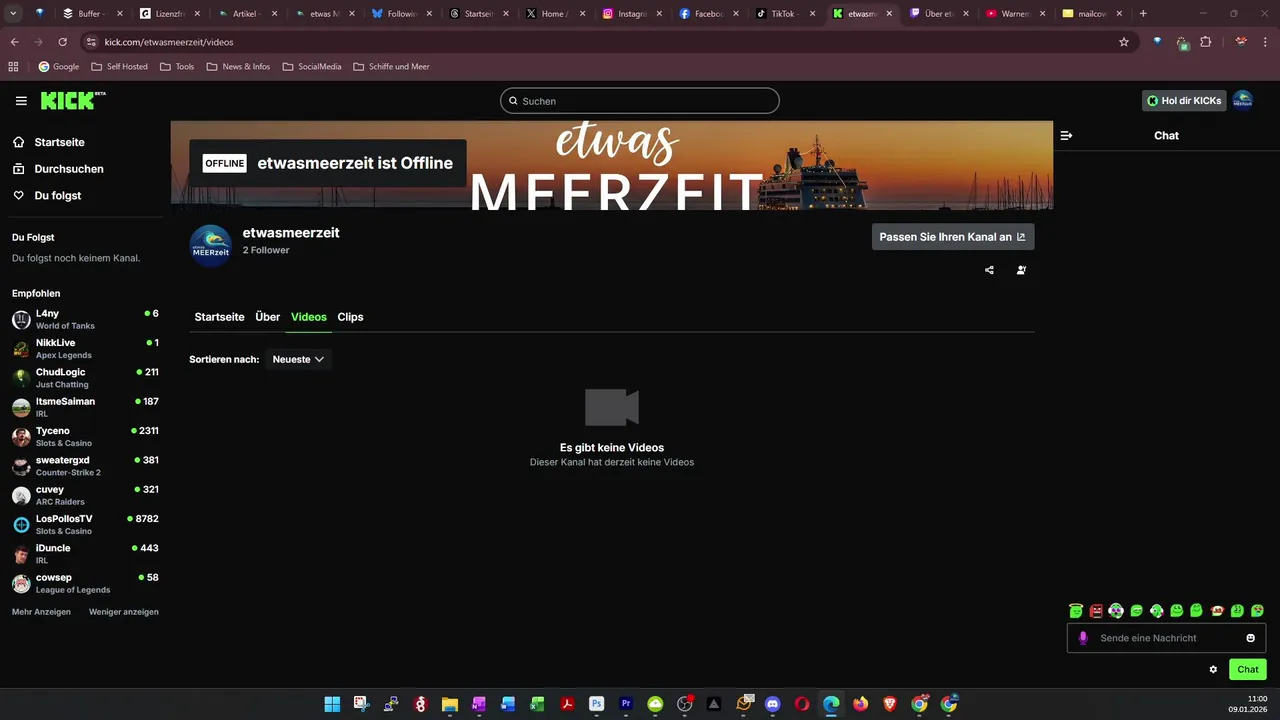Open recommended channel ItsmeSaiman
This screenshot has width=1280, height=720.
pos(85,407)
